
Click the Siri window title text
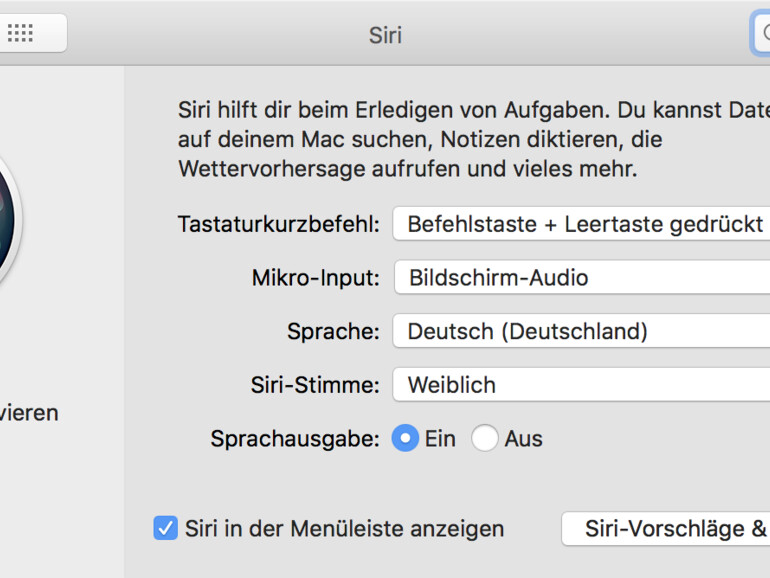tap(385, 35)
